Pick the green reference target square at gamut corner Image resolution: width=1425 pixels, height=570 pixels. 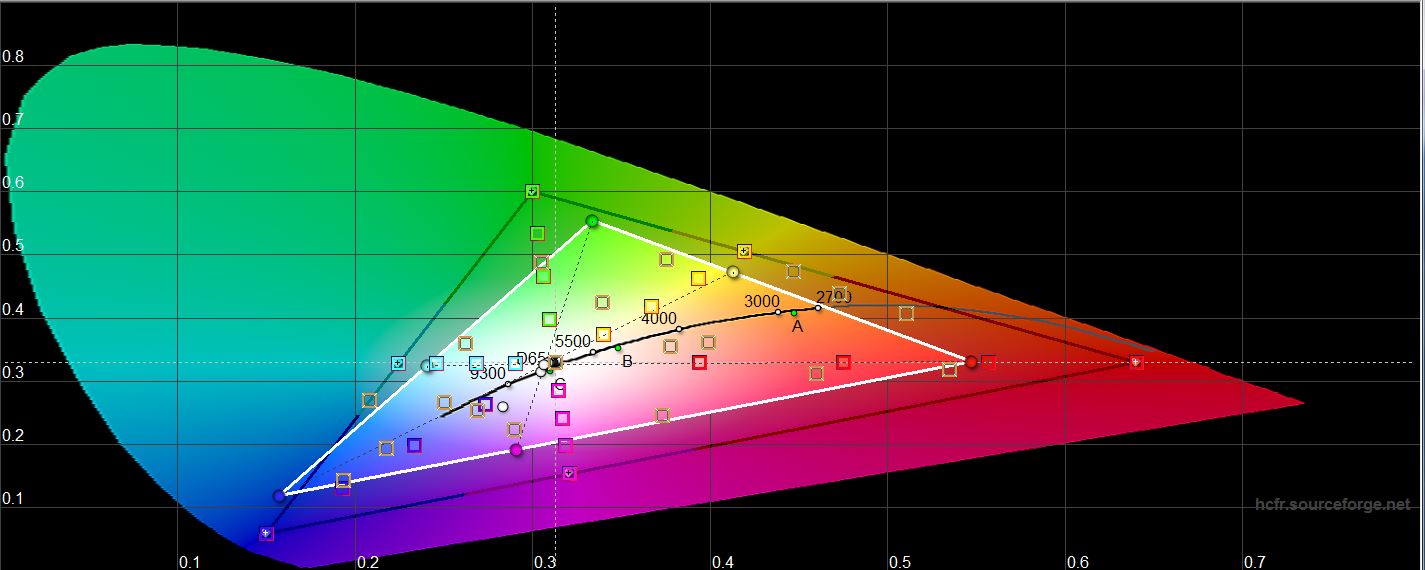(532, 191)
